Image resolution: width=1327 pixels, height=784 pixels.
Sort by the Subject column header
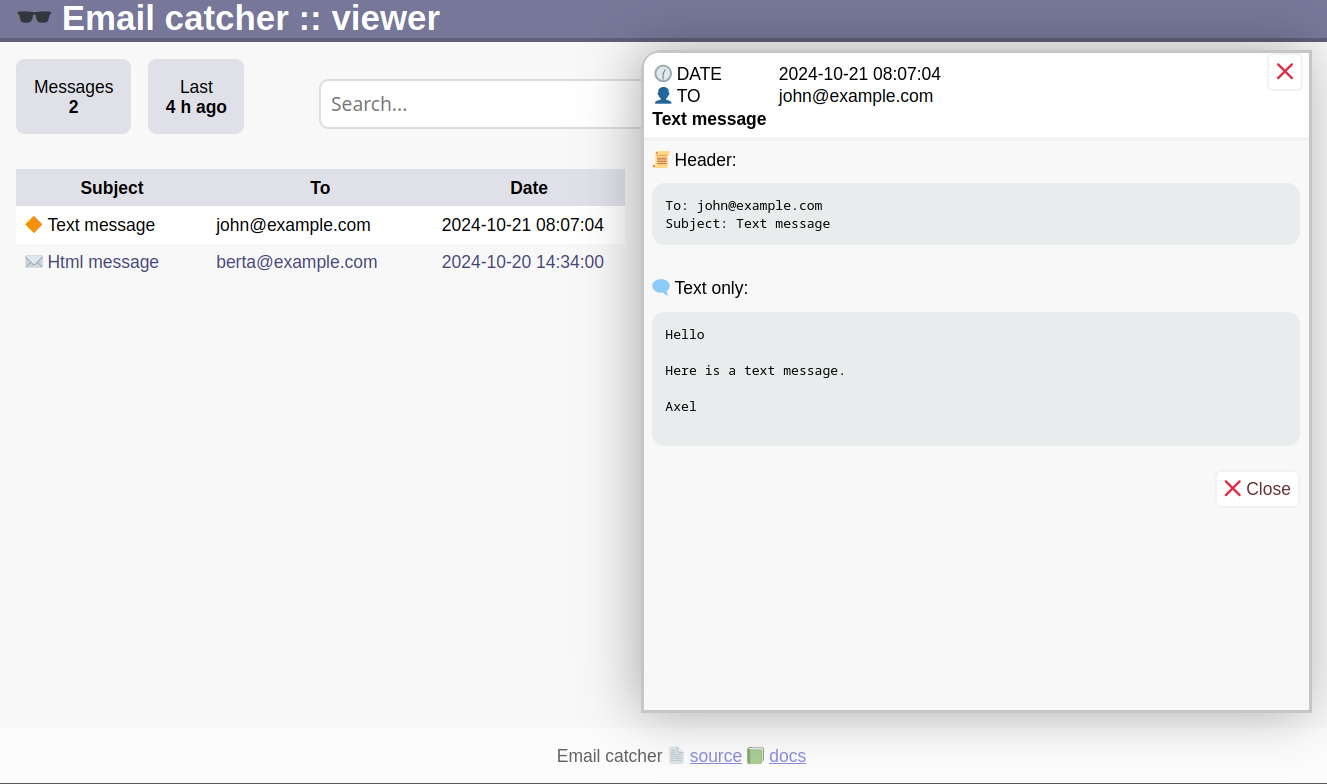click(112, 188)
